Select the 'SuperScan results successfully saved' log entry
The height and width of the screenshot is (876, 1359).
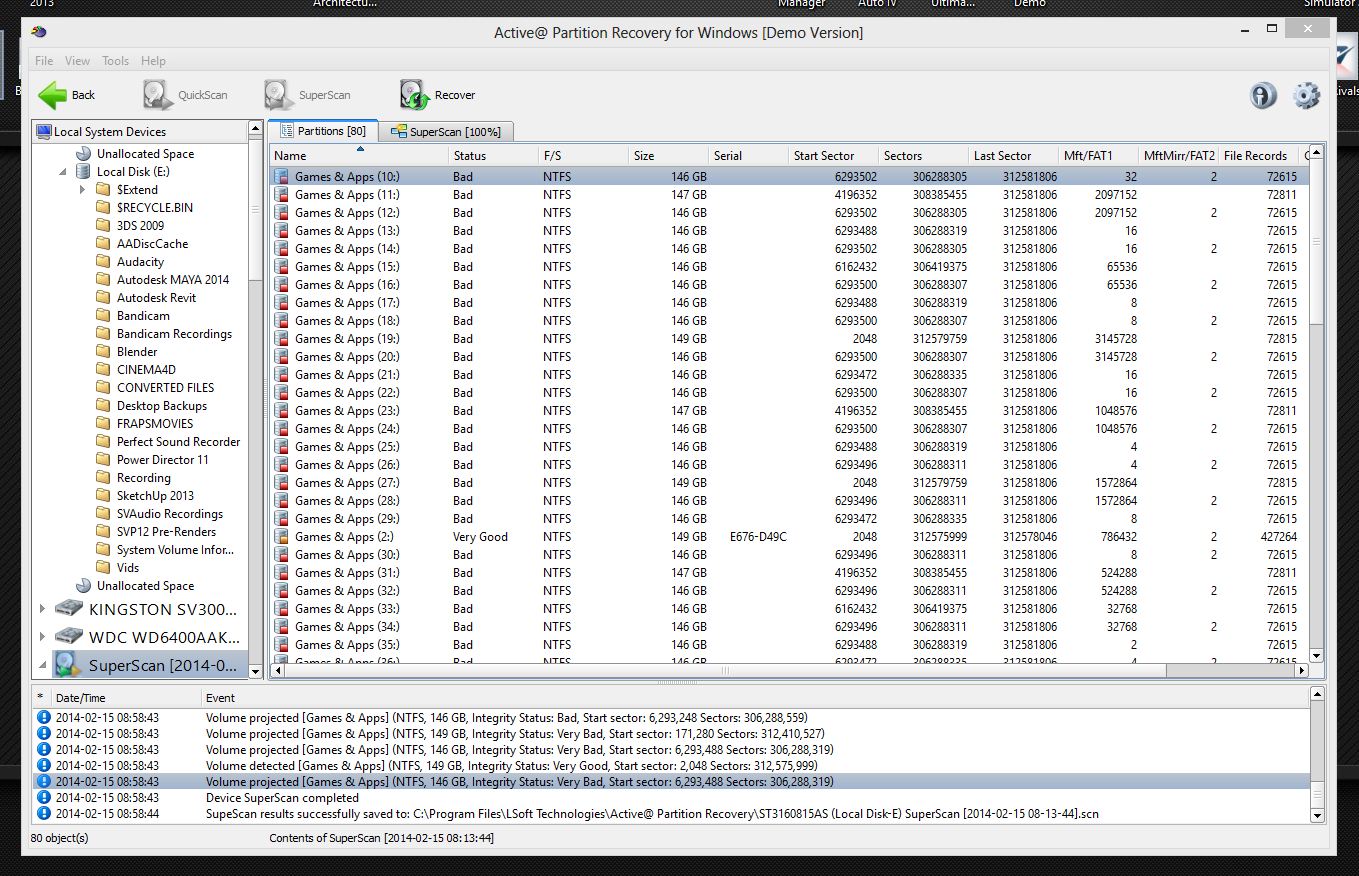[x=671, y=814]
